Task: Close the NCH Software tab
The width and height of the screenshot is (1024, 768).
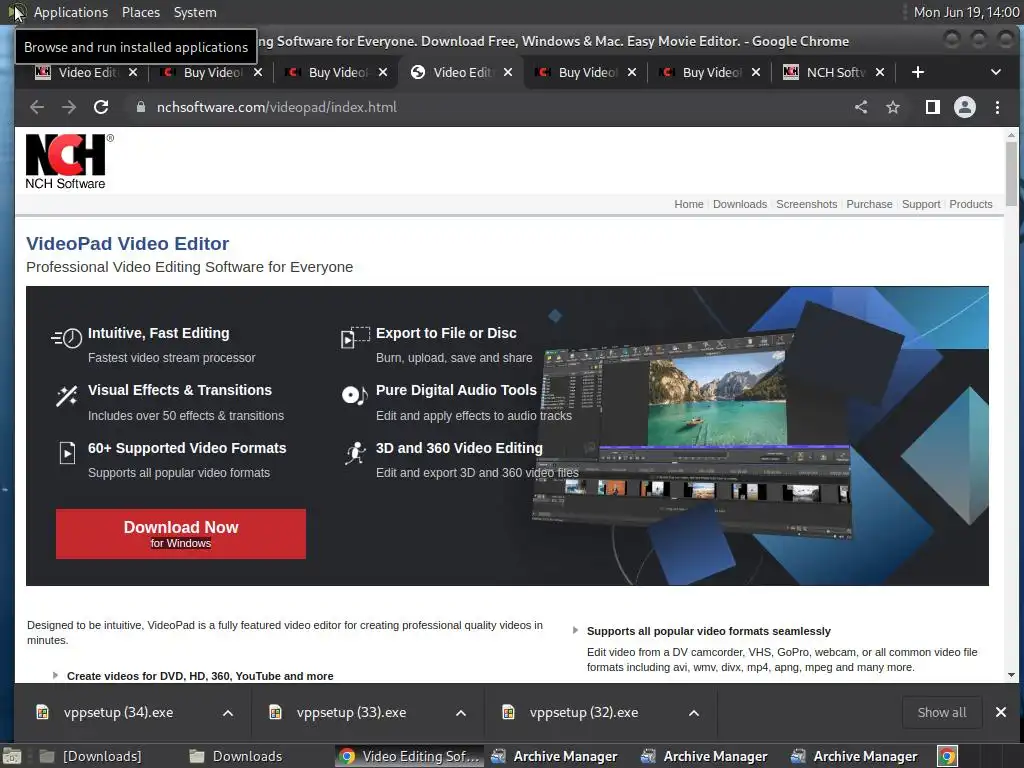Action: (x=880, y=72)
